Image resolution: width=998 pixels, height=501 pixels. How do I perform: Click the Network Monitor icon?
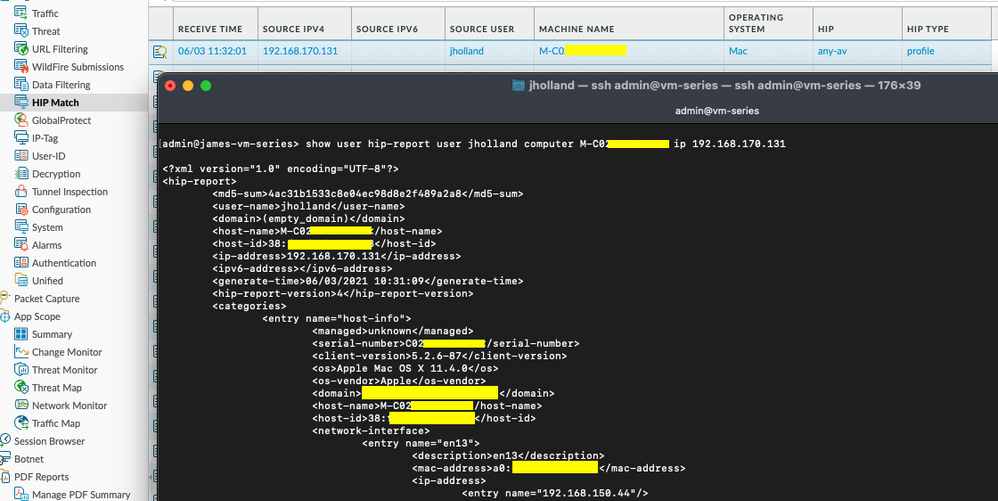pyautogui.click(x=23, y=406)
